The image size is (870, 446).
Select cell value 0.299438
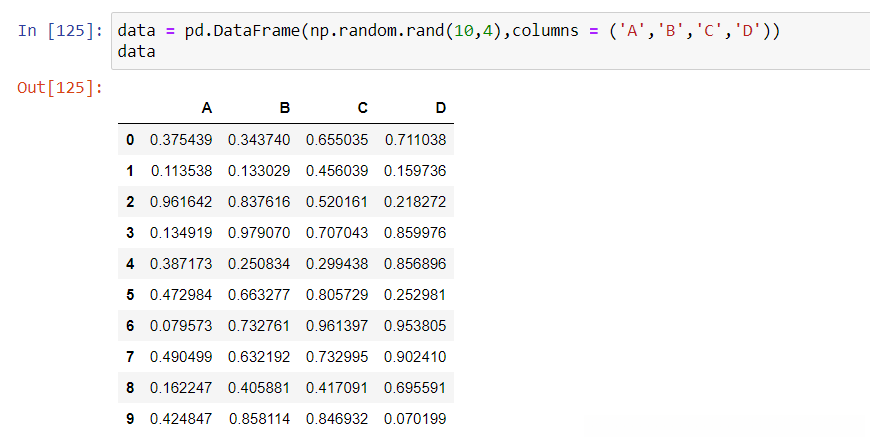pyautogui.click(x=337, y=264)
